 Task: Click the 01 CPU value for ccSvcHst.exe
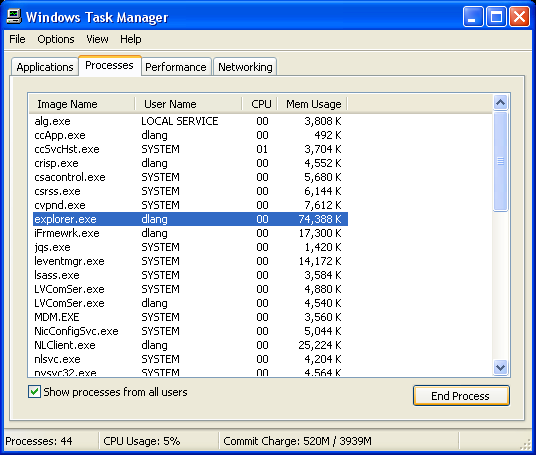click(x=262, y=149)
